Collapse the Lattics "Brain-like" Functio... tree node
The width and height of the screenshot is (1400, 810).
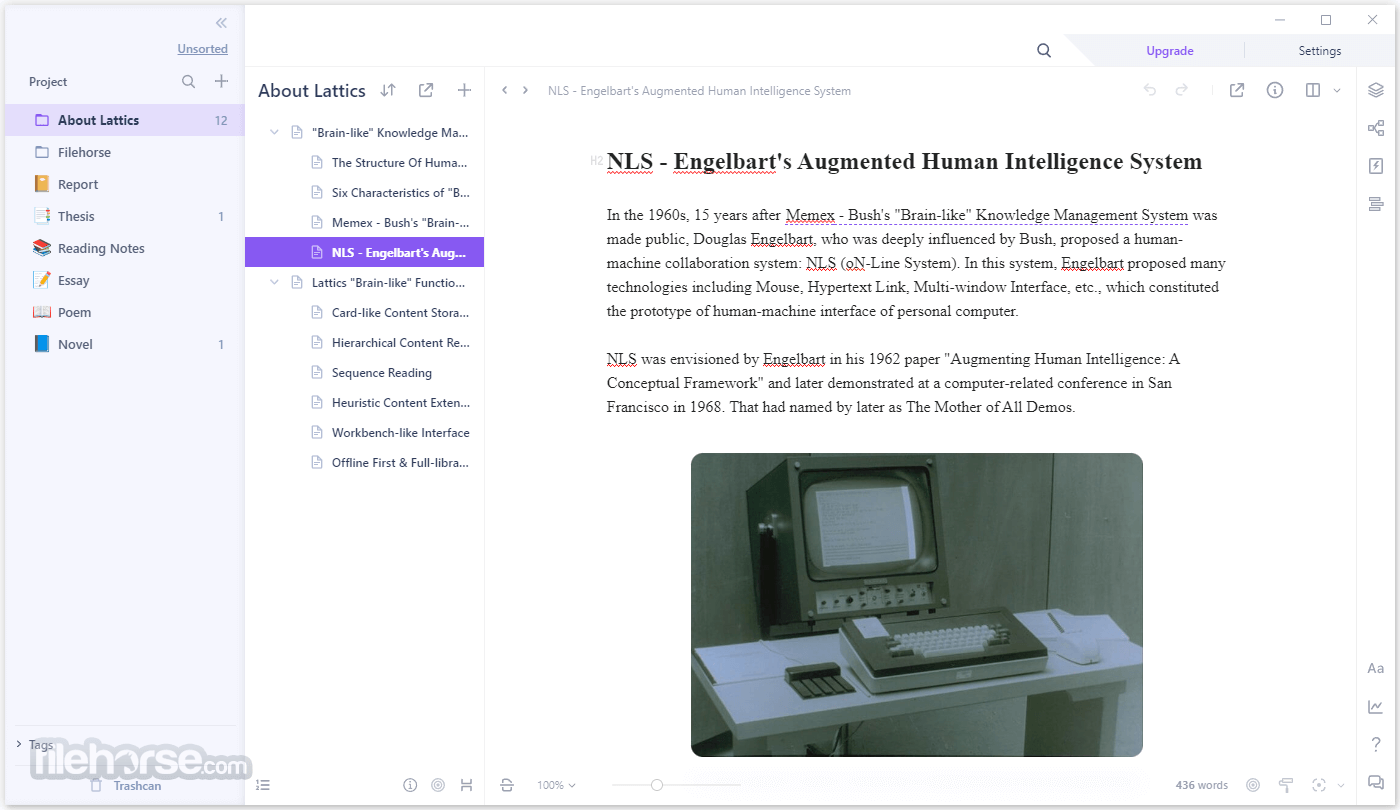275,282
